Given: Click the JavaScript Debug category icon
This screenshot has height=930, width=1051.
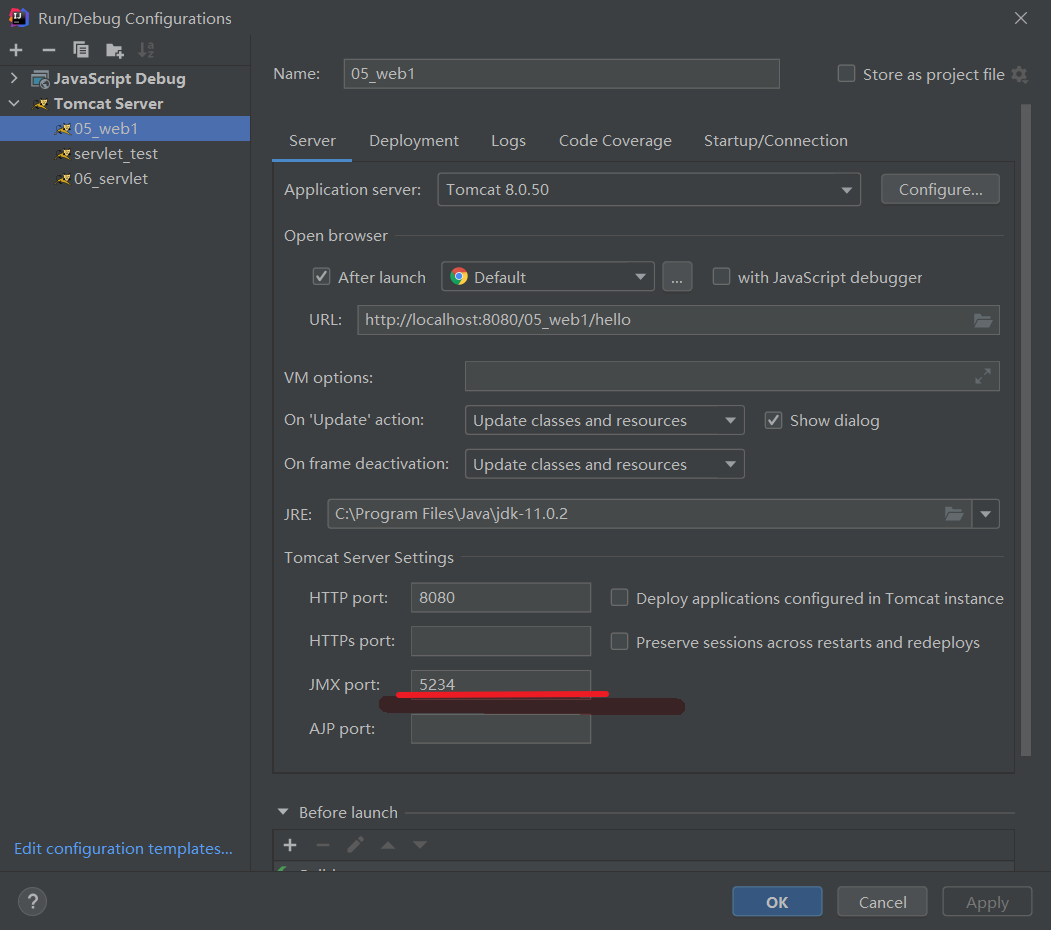Looking at the screenshot, I should coord(40,79).
